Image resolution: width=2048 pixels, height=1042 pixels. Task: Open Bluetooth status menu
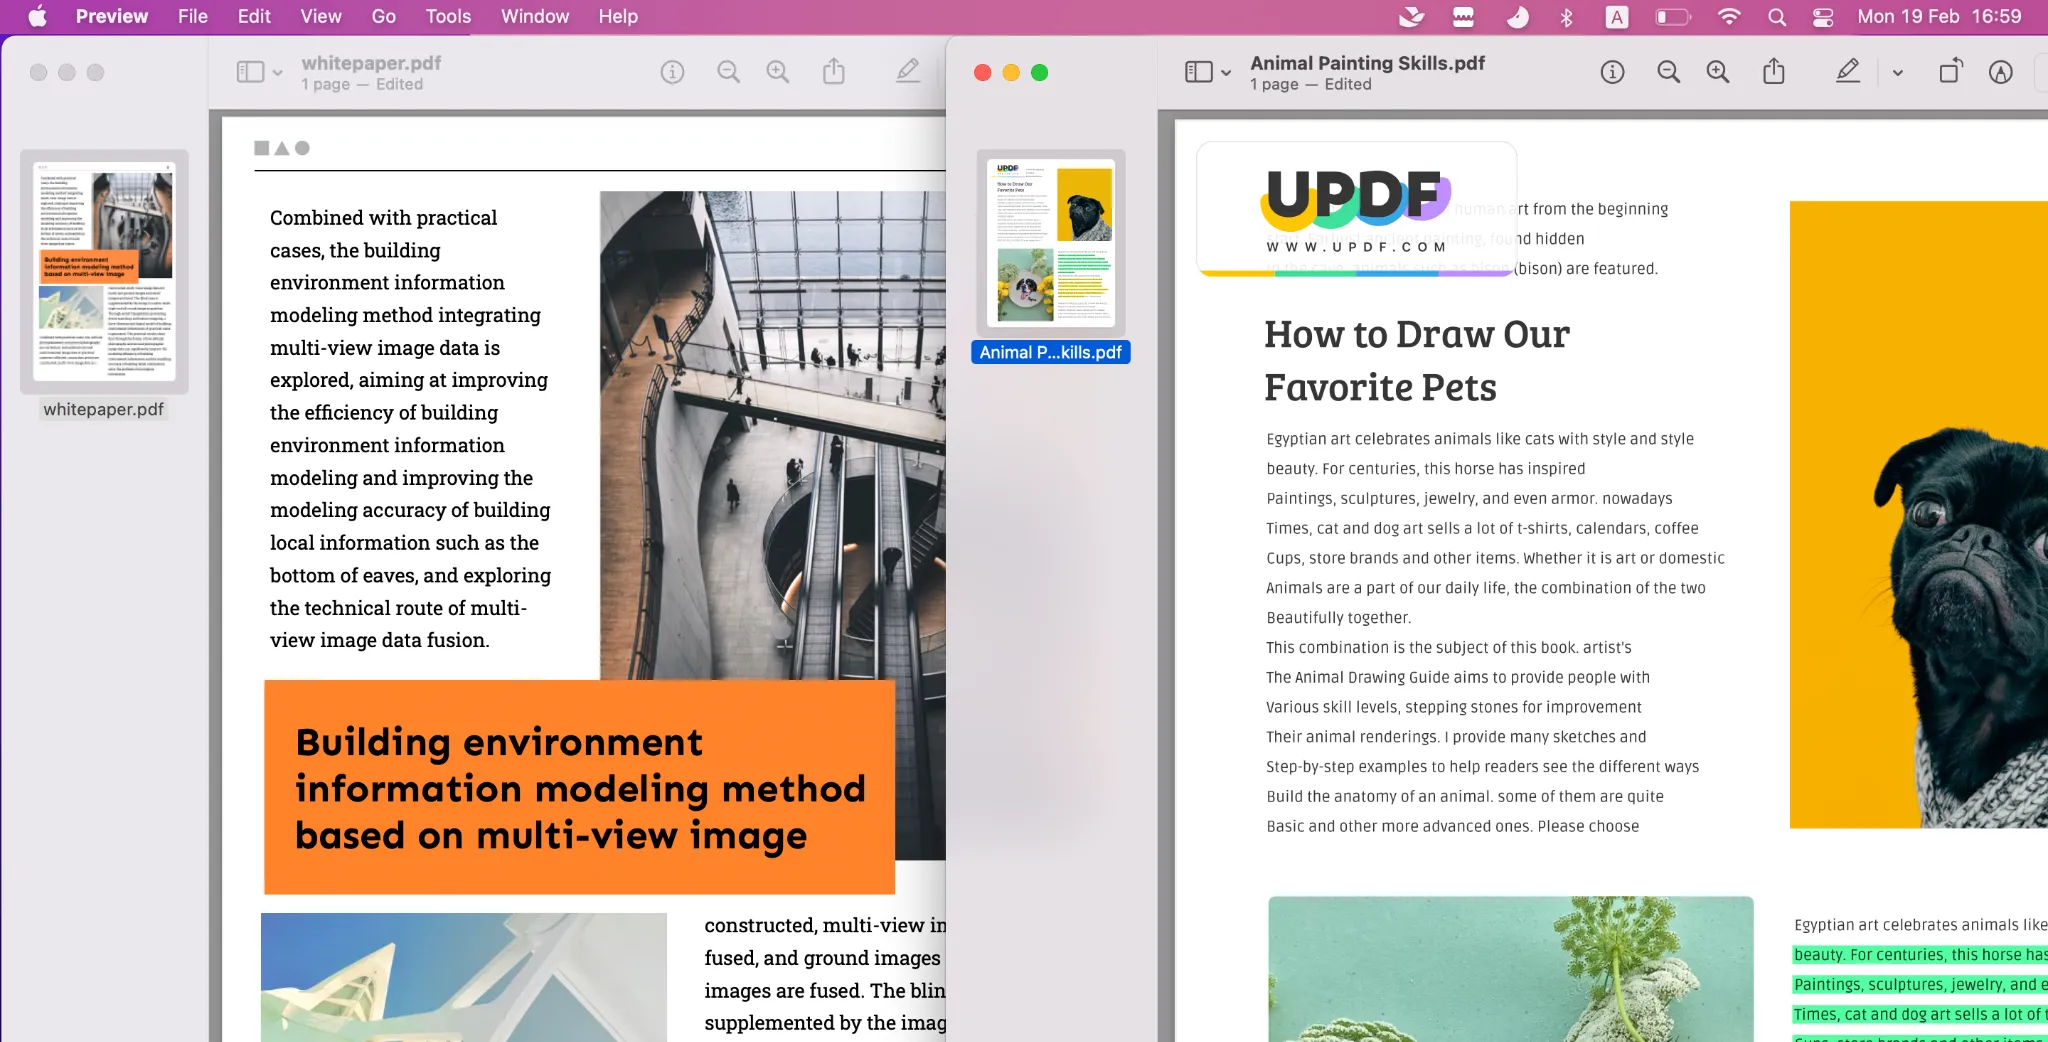tap(1567, 16)
